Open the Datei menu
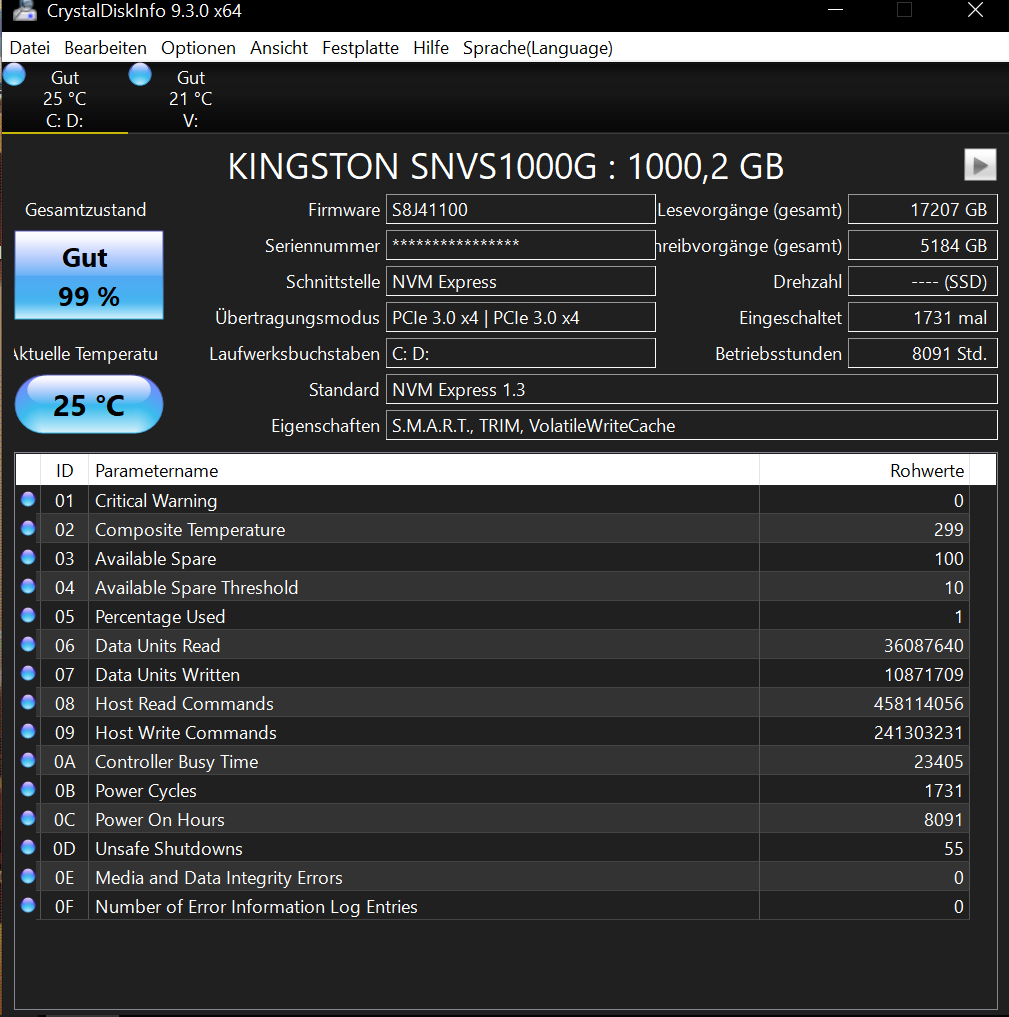This screenshot has height=1017, width=1009. point(29,48)
